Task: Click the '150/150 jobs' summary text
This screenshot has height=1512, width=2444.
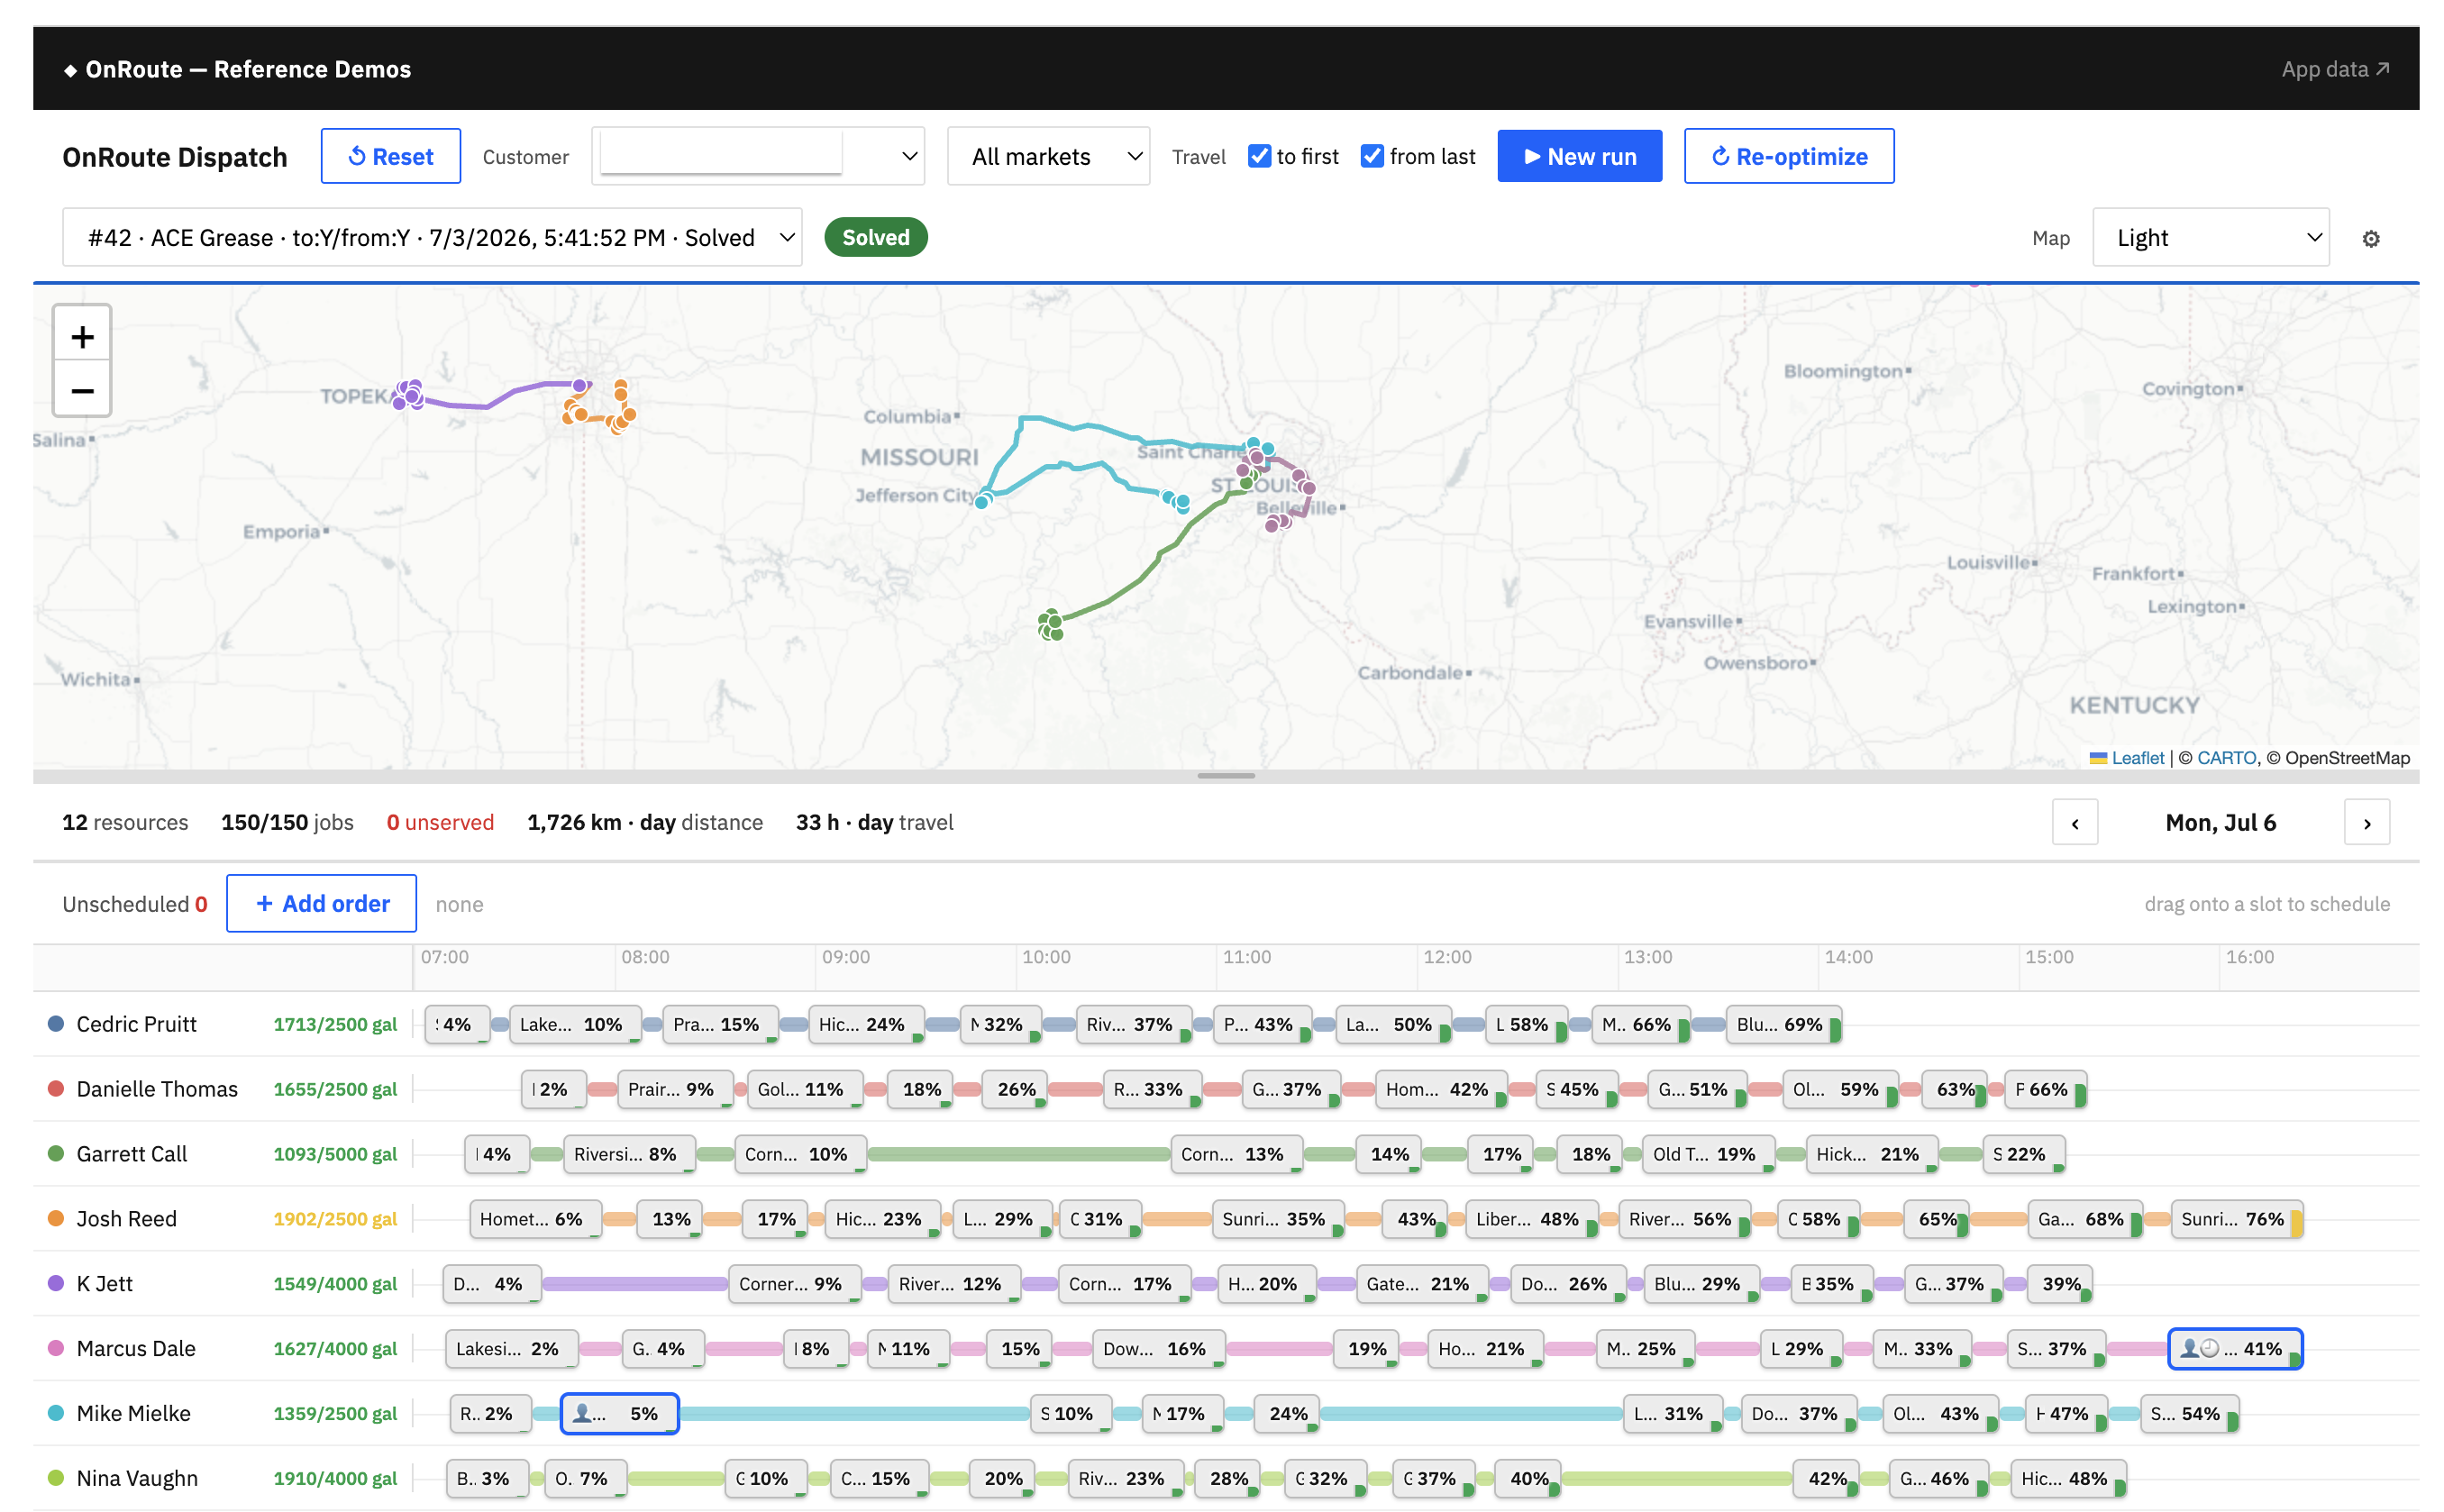Action: point(287,822)
